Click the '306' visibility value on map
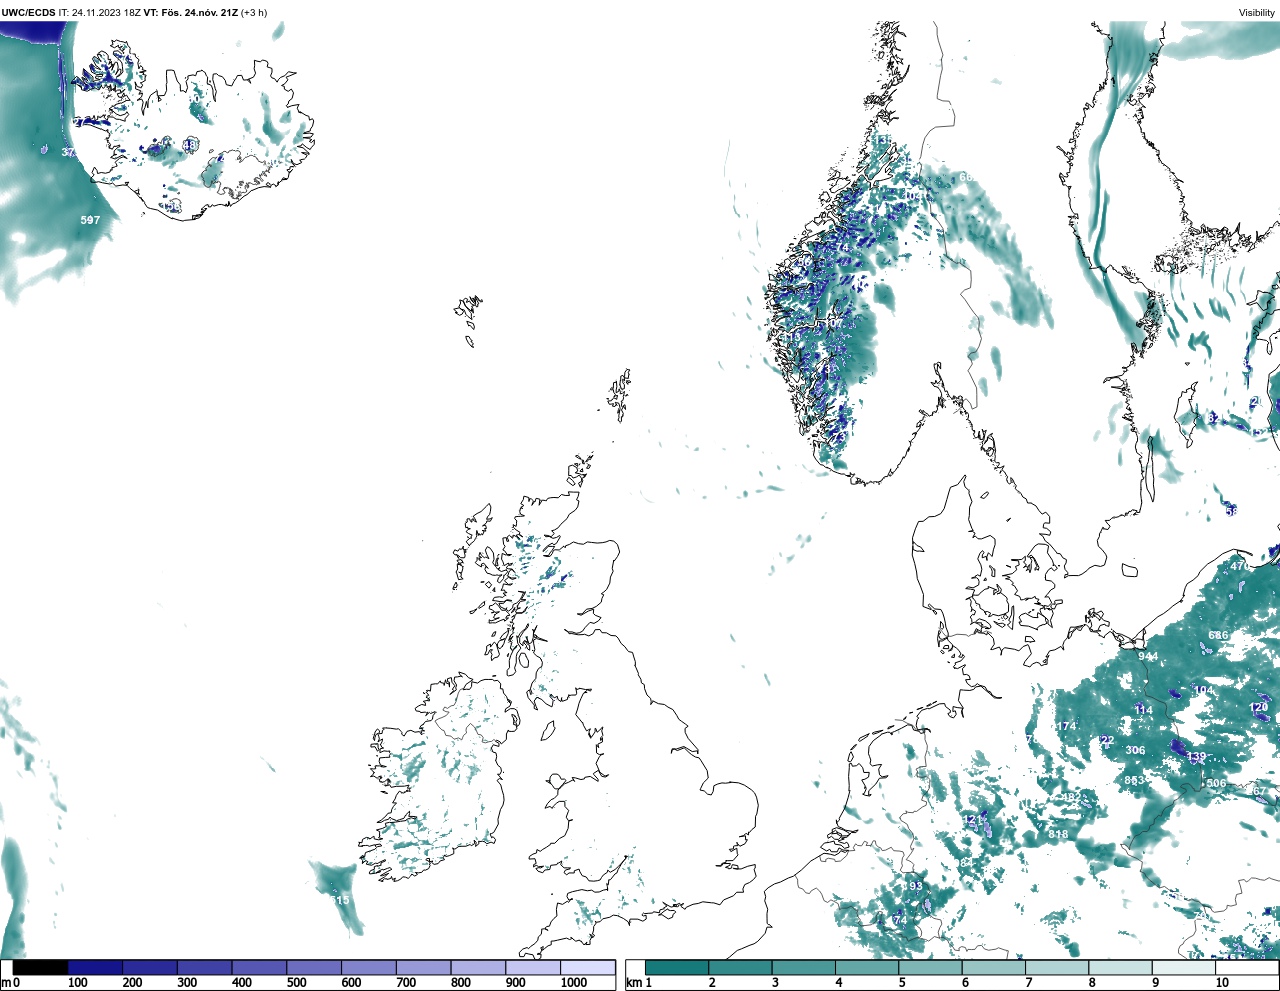Screen dimensions: 1280x991 click(x=1135, y=750)
